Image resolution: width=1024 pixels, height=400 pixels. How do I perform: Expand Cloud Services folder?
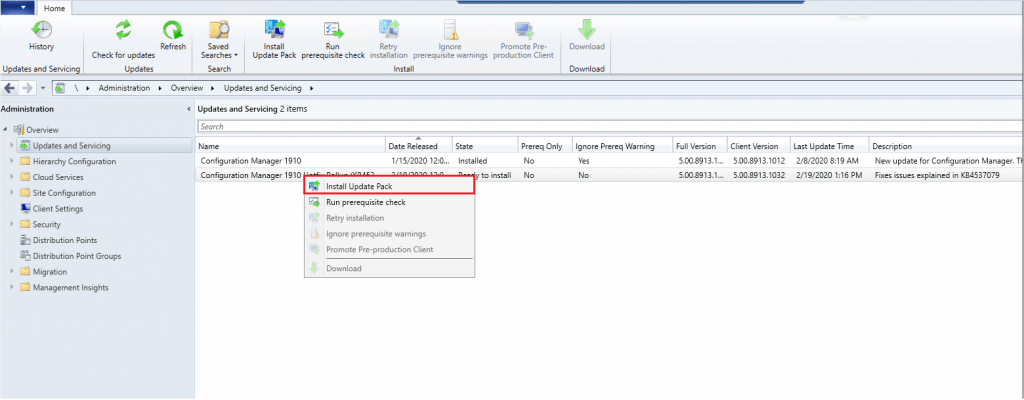[x=12, y=176]
